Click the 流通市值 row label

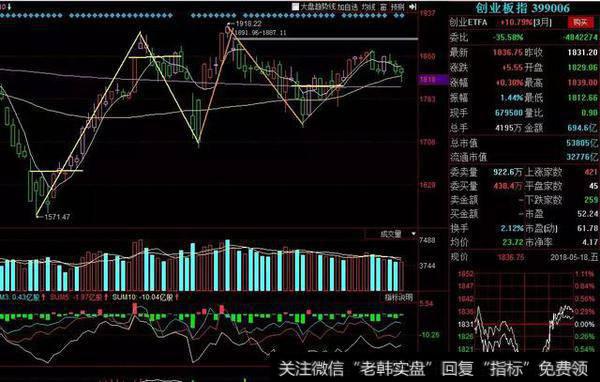(468, 157)
